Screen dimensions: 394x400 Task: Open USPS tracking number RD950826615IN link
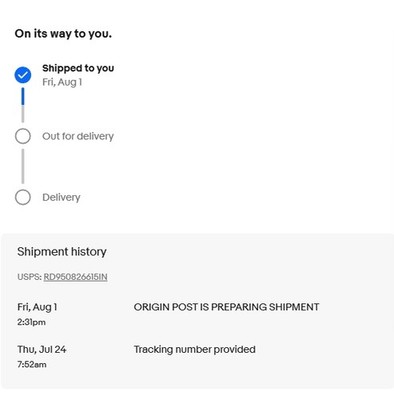click(x=75, y=277)
